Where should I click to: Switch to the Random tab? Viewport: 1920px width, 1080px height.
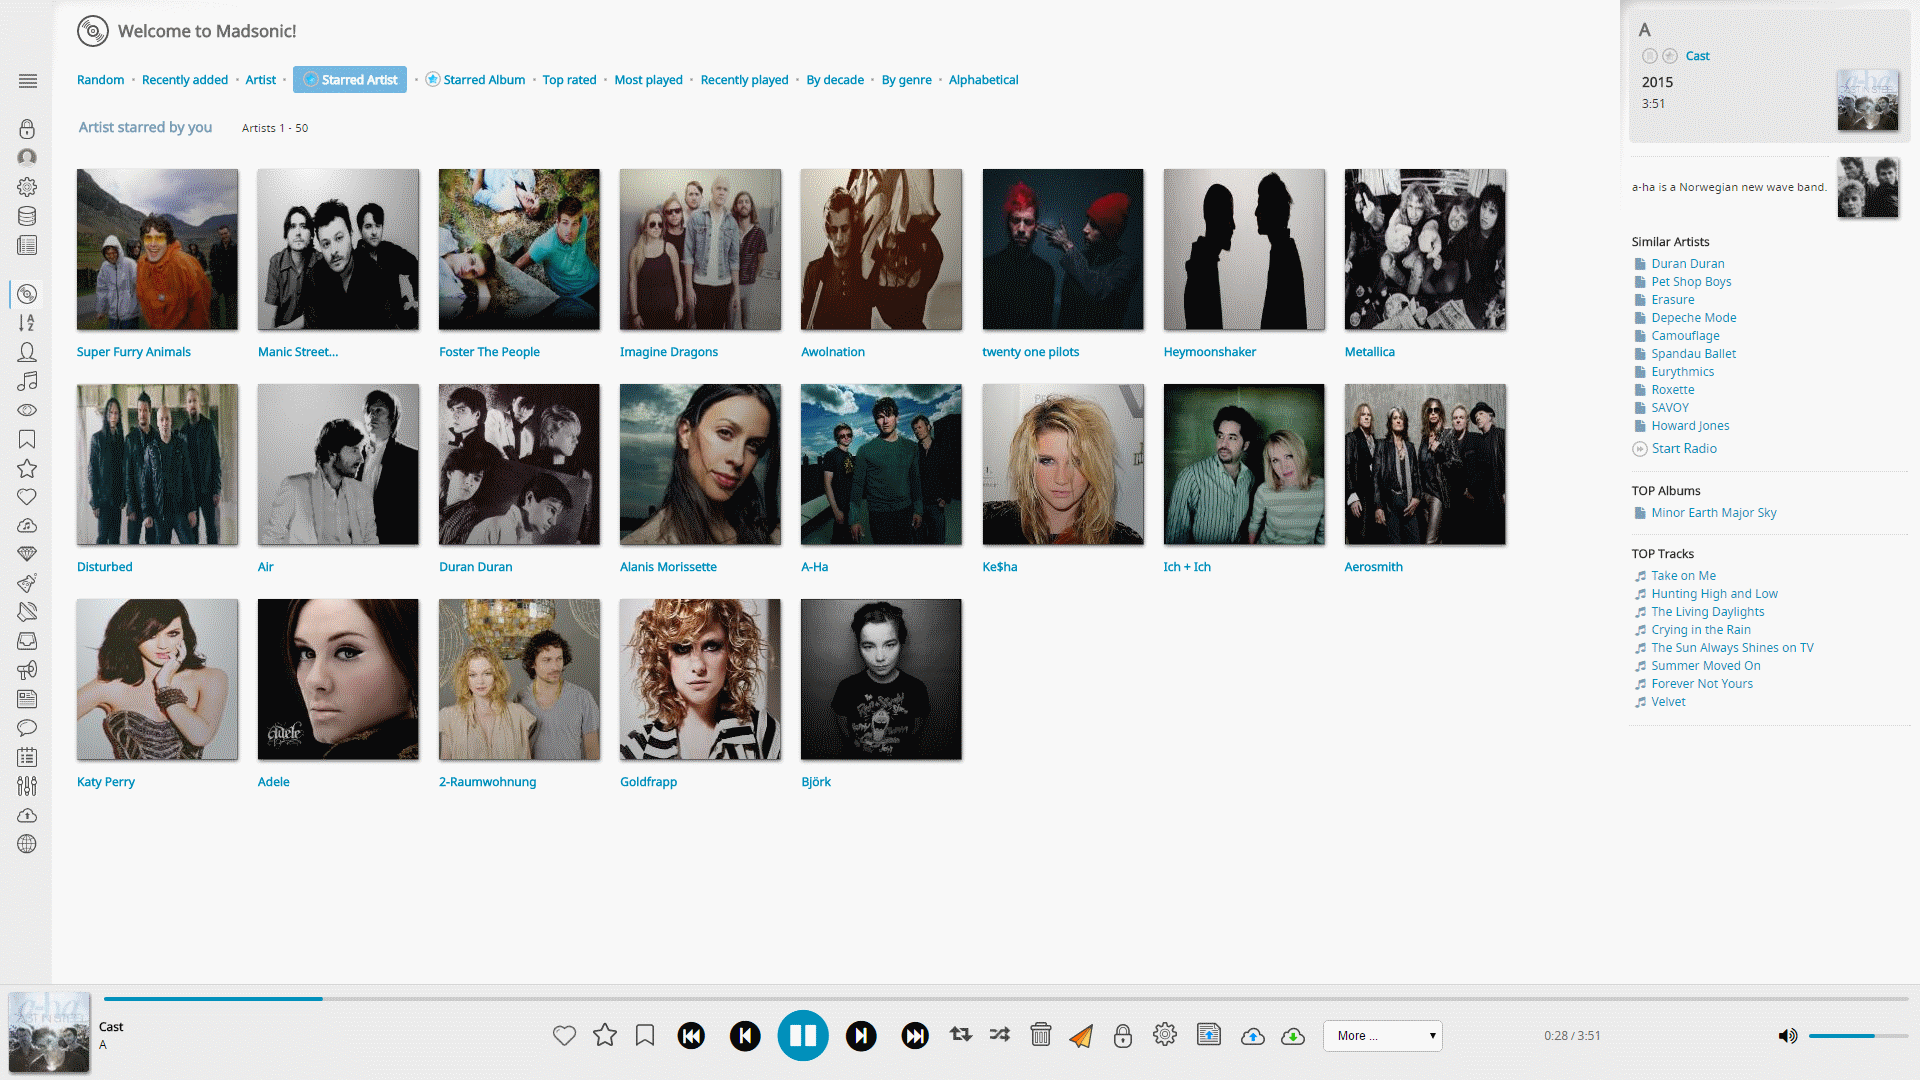coord(100,80)
